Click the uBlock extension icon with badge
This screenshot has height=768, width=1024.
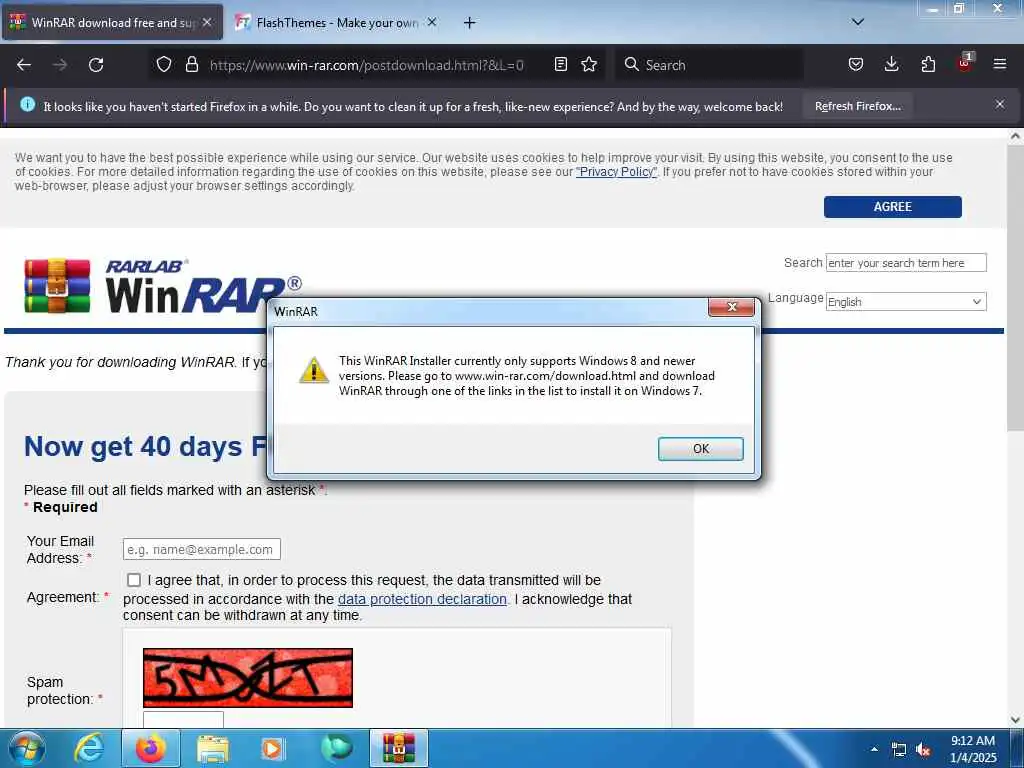965,63
